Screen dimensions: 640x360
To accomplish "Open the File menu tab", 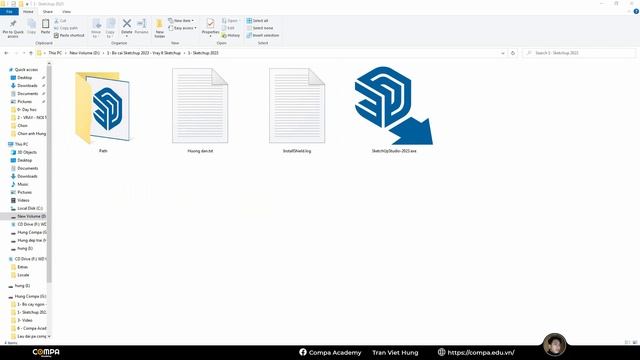I will 9,11.
